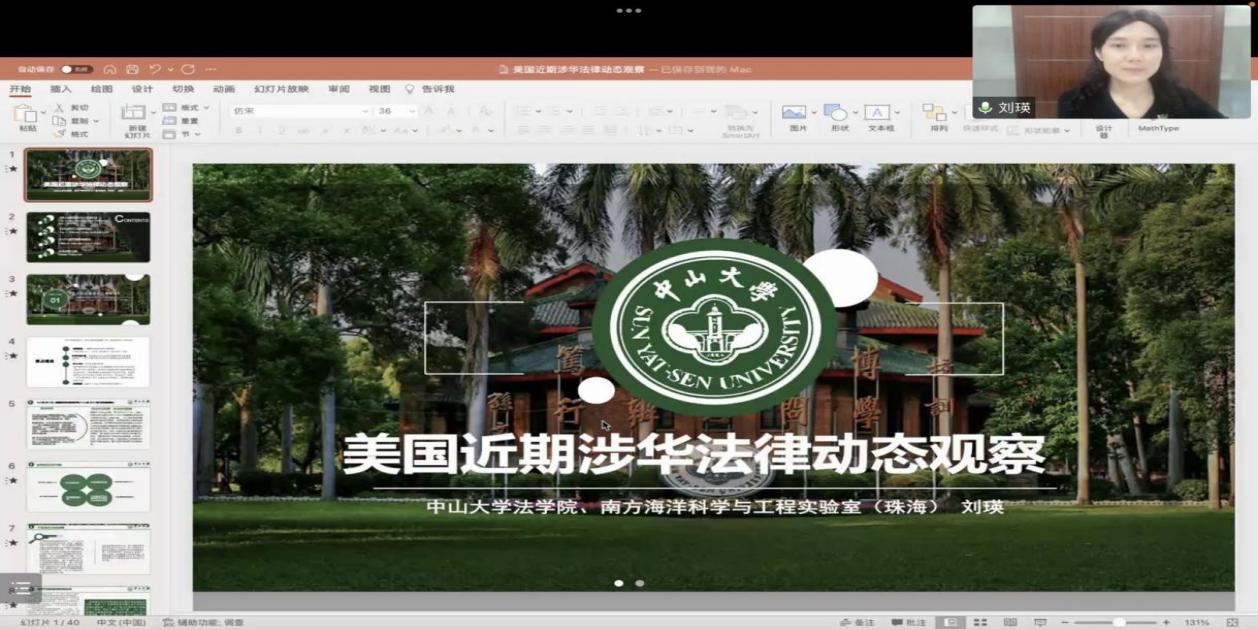Click the 告诉我 (Tell me) search box
The height and width of the screenshot is (629, 1258).
click(430, 89)
